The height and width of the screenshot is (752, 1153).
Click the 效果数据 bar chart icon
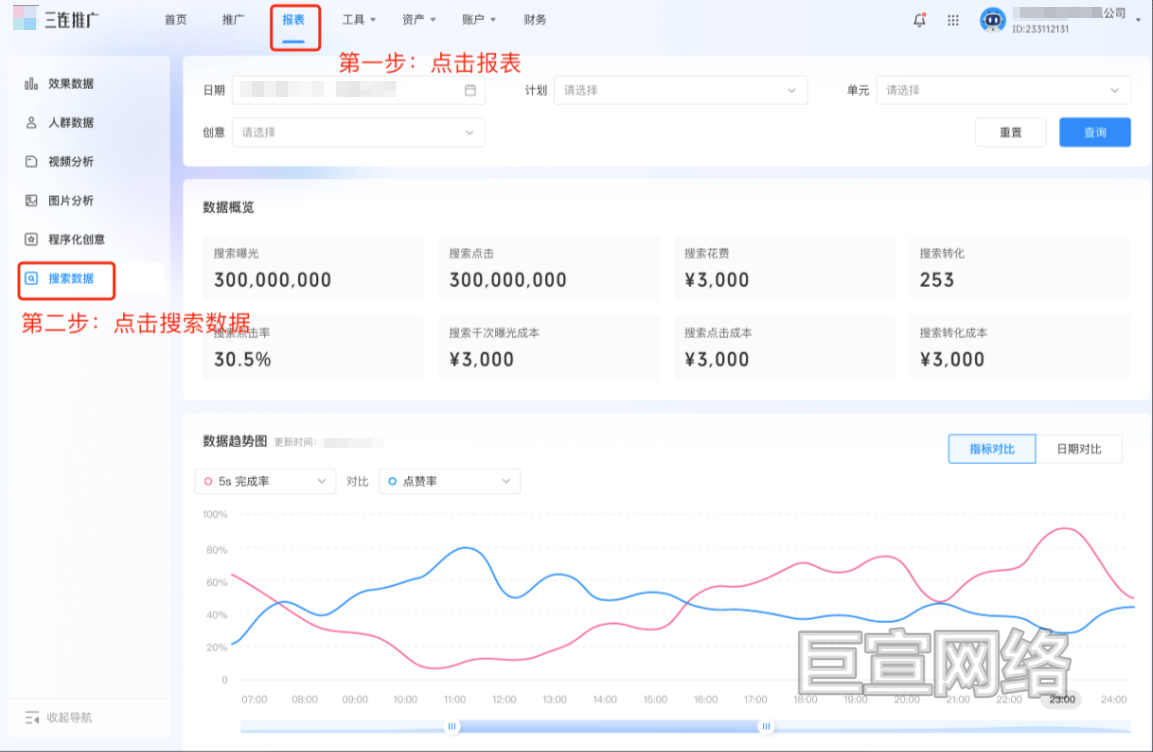[31, 83]
